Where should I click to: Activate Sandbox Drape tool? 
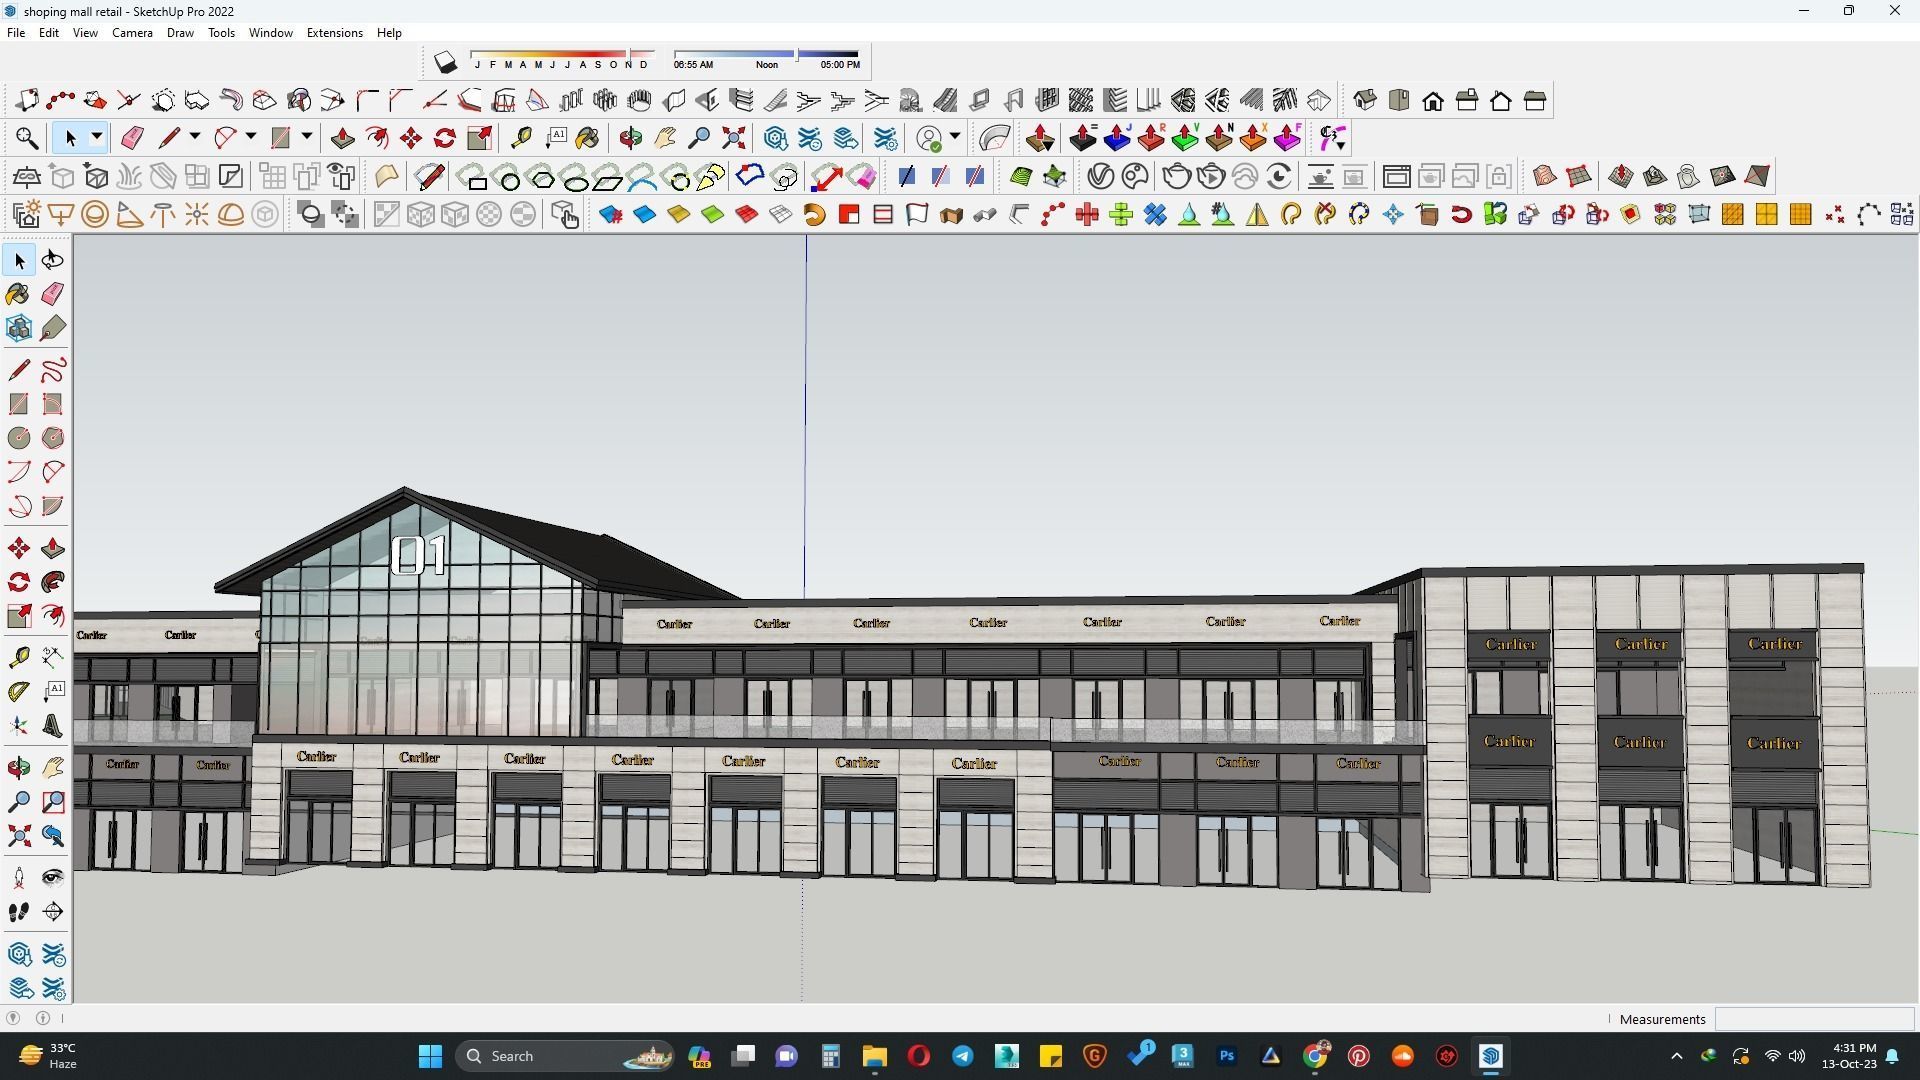click(1689, 177)
